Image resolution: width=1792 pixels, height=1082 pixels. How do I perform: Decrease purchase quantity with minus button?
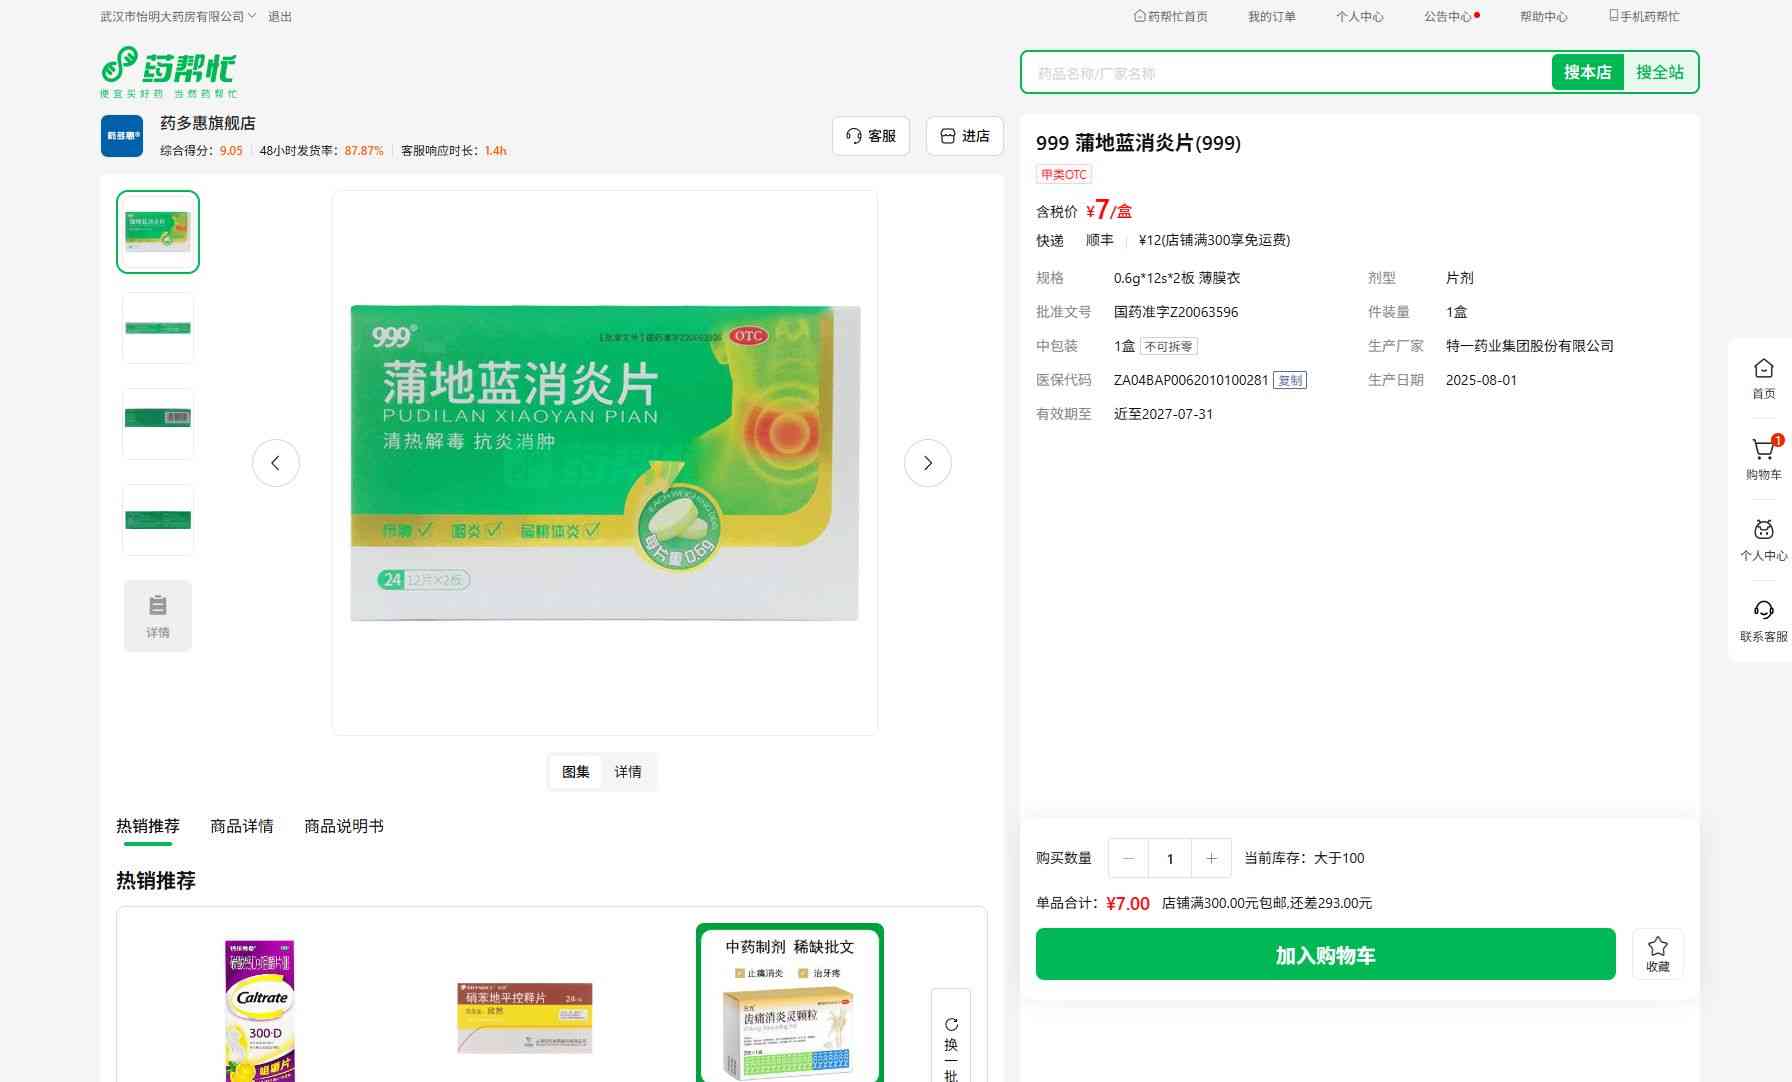tap(1128, 858)
